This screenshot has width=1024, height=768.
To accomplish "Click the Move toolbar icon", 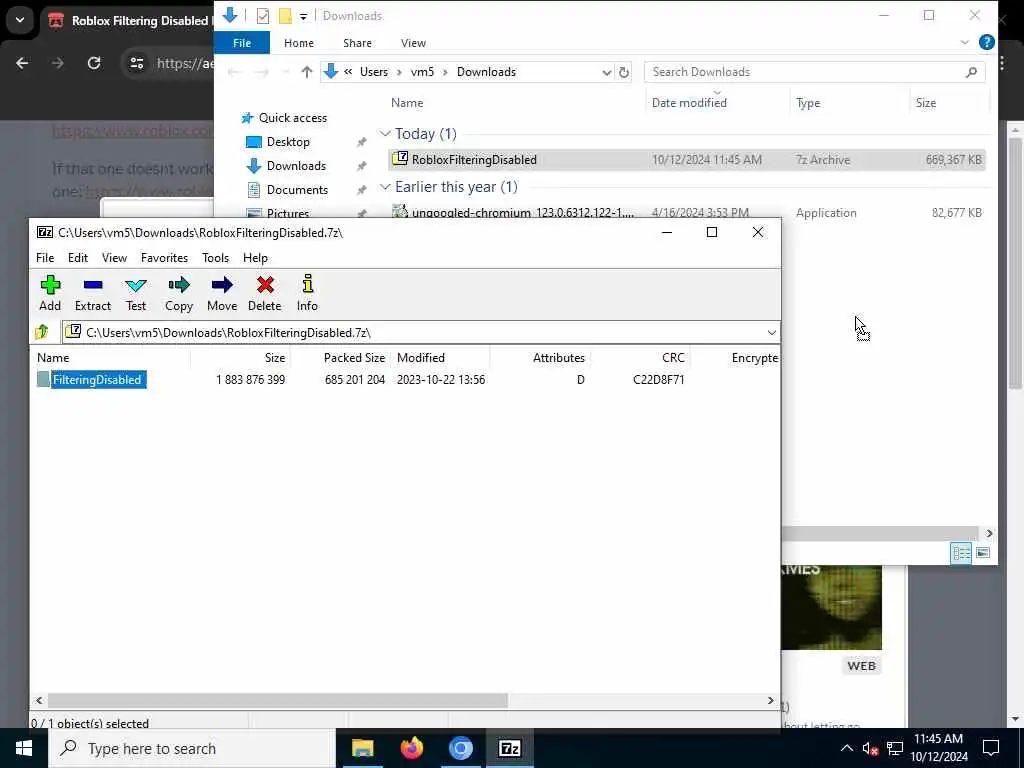I will tap(222, 293).
